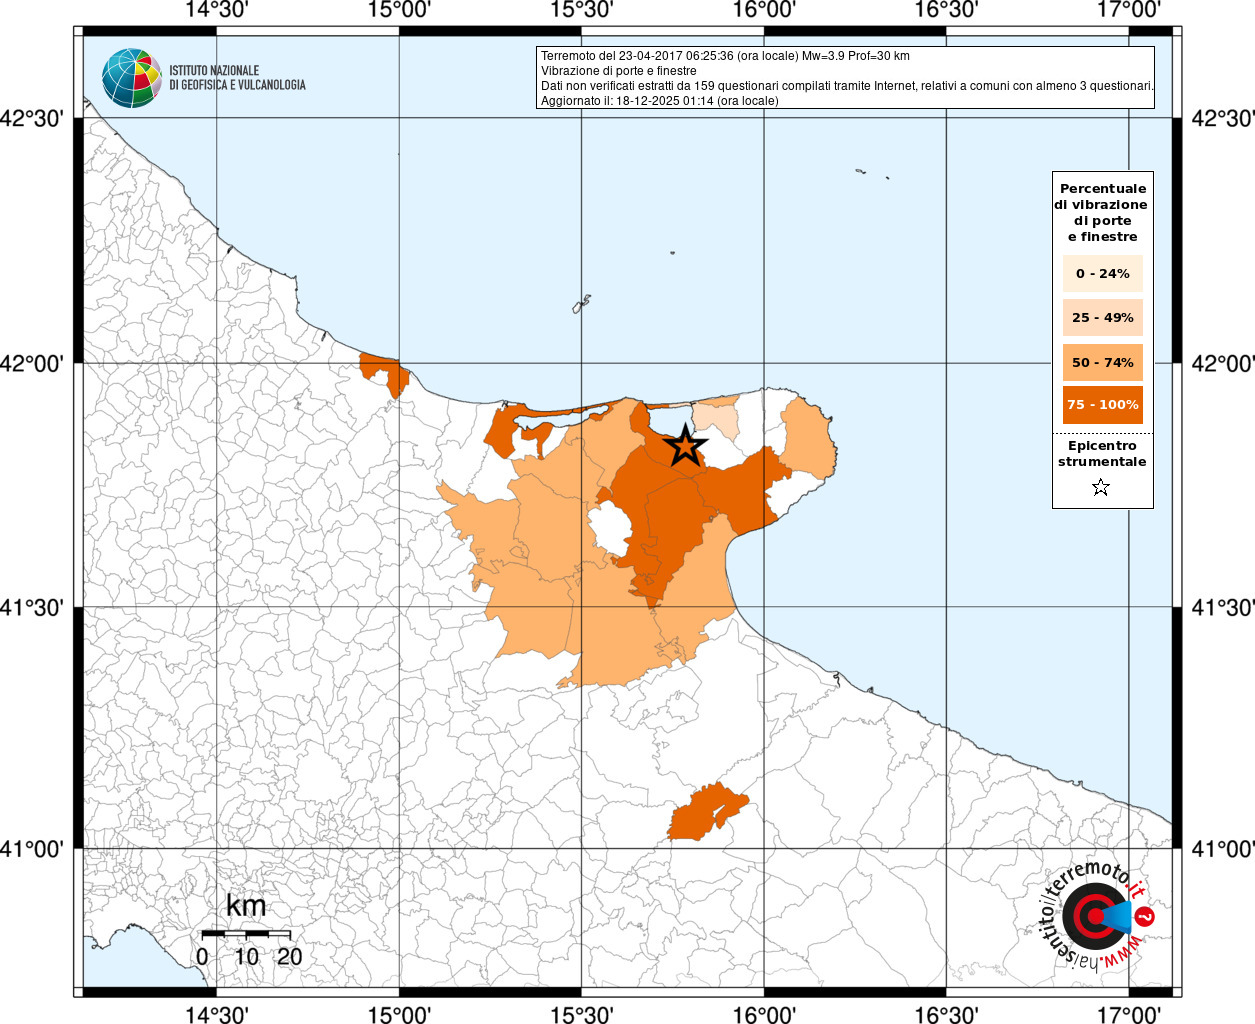
Task: Click the epicenter star on the map
Action: click(x=685, y=445)
